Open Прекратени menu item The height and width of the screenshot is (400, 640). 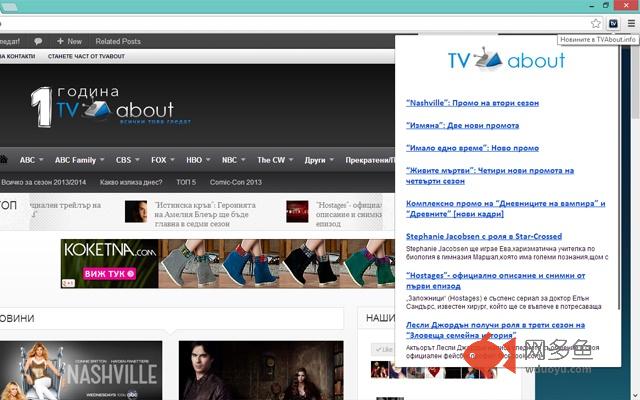(x=370, y=160)
